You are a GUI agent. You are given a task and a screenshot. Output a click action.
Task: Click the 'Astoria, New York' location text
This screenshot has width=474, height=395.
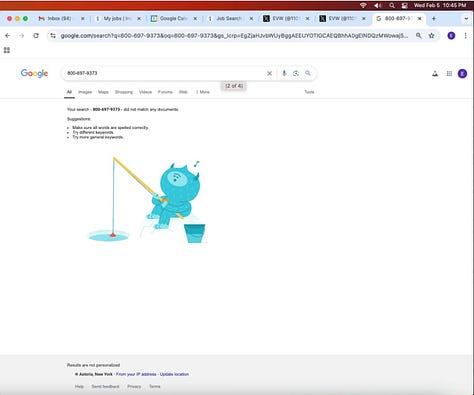(96, 374)
